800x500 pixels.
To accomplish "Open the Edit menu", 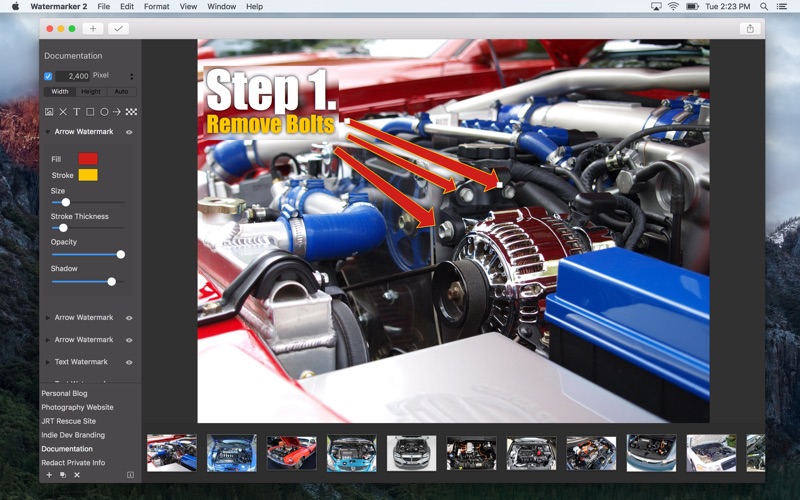I will (x=127, y=6).
